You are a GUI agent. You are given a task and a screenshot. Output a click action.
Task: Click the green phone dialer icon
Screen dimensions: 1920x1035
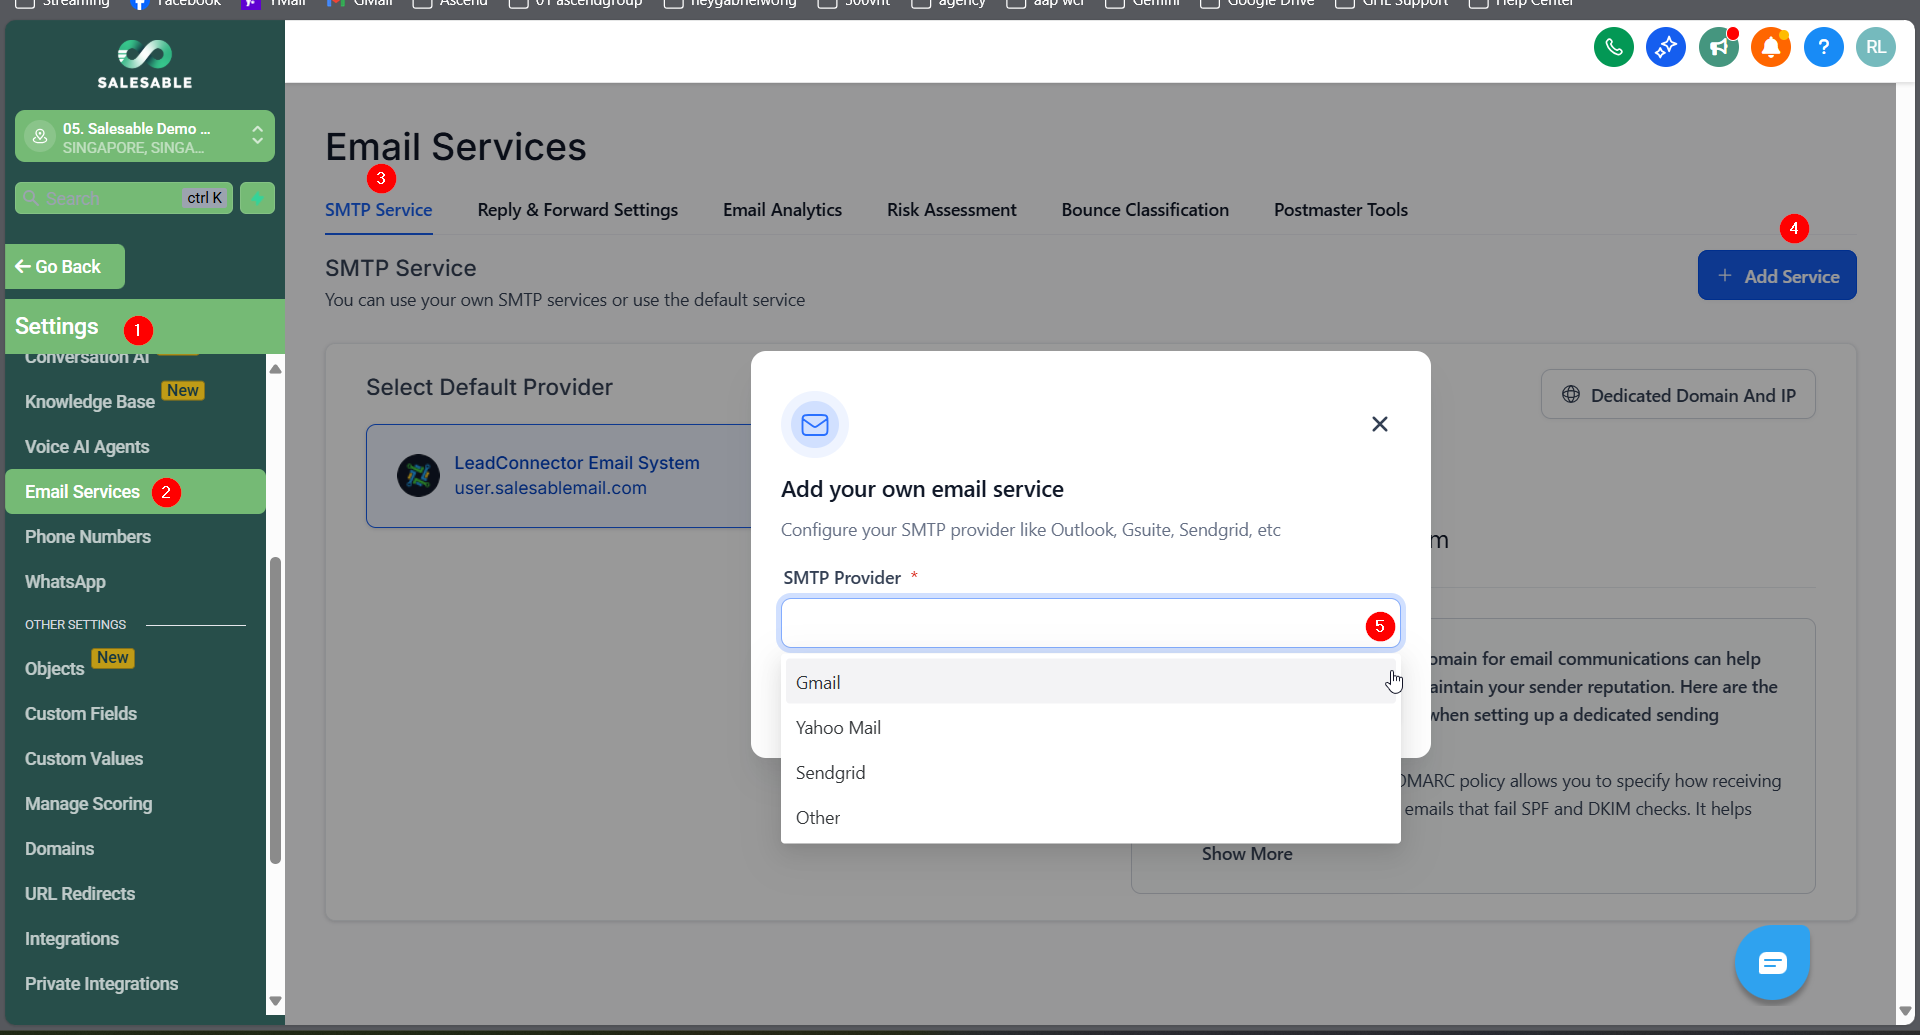pos(1613,47)
